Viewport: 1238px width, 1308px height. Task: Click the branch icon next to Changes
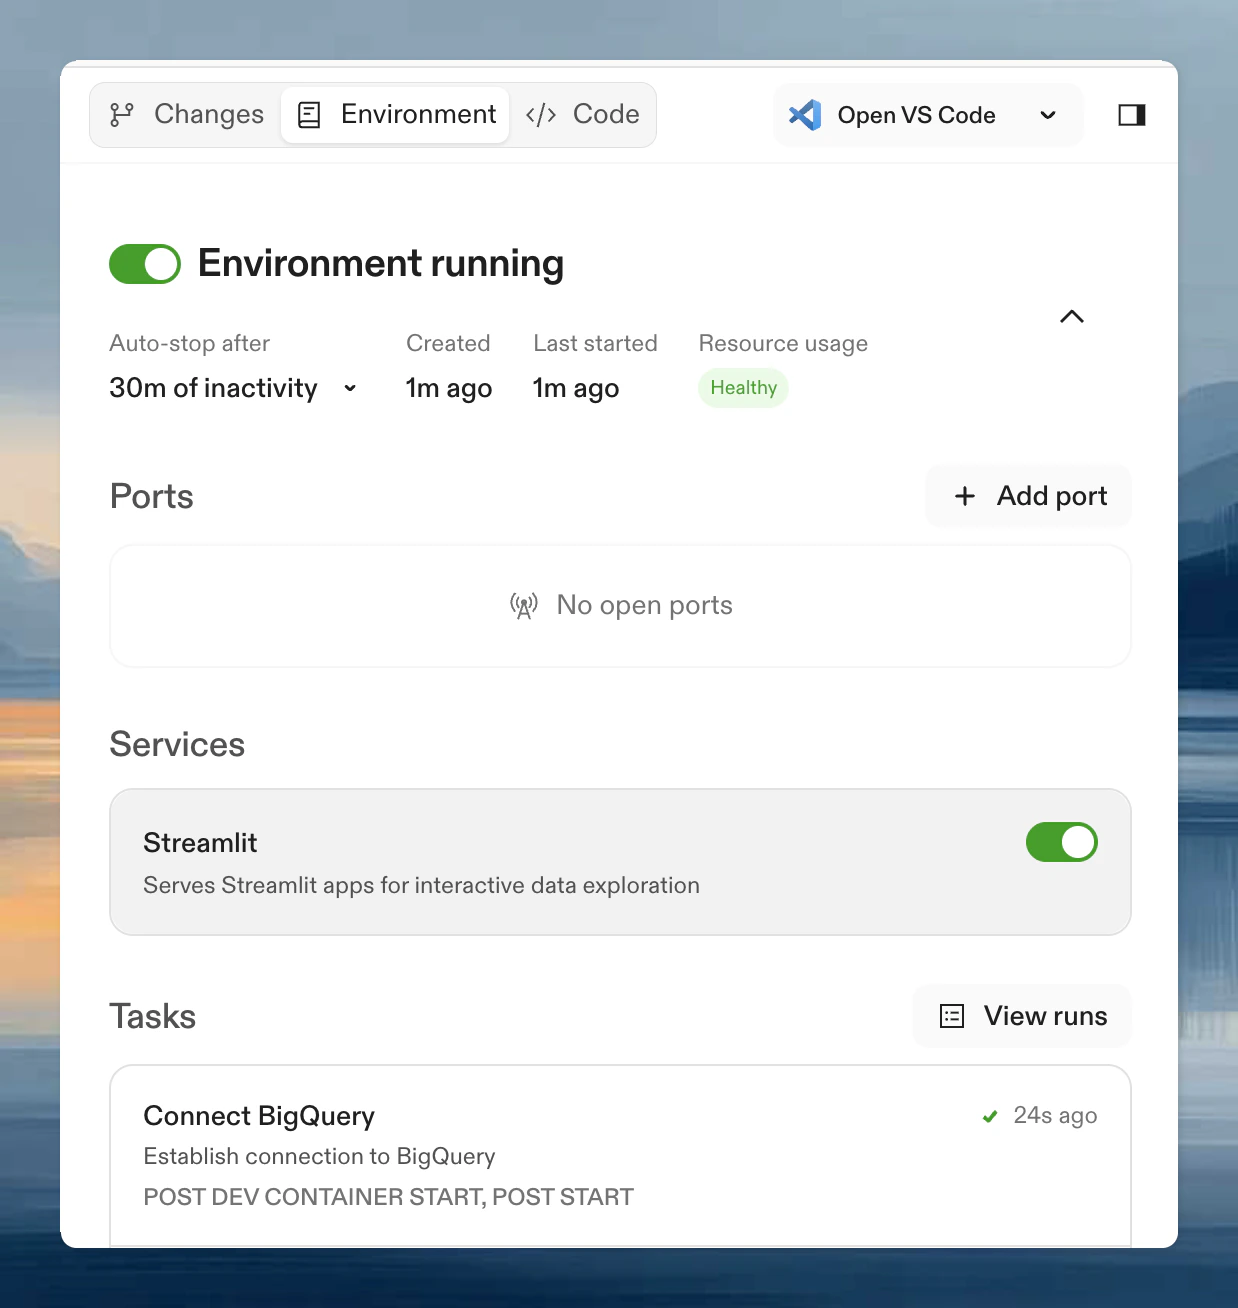click(x=122, y=114)
